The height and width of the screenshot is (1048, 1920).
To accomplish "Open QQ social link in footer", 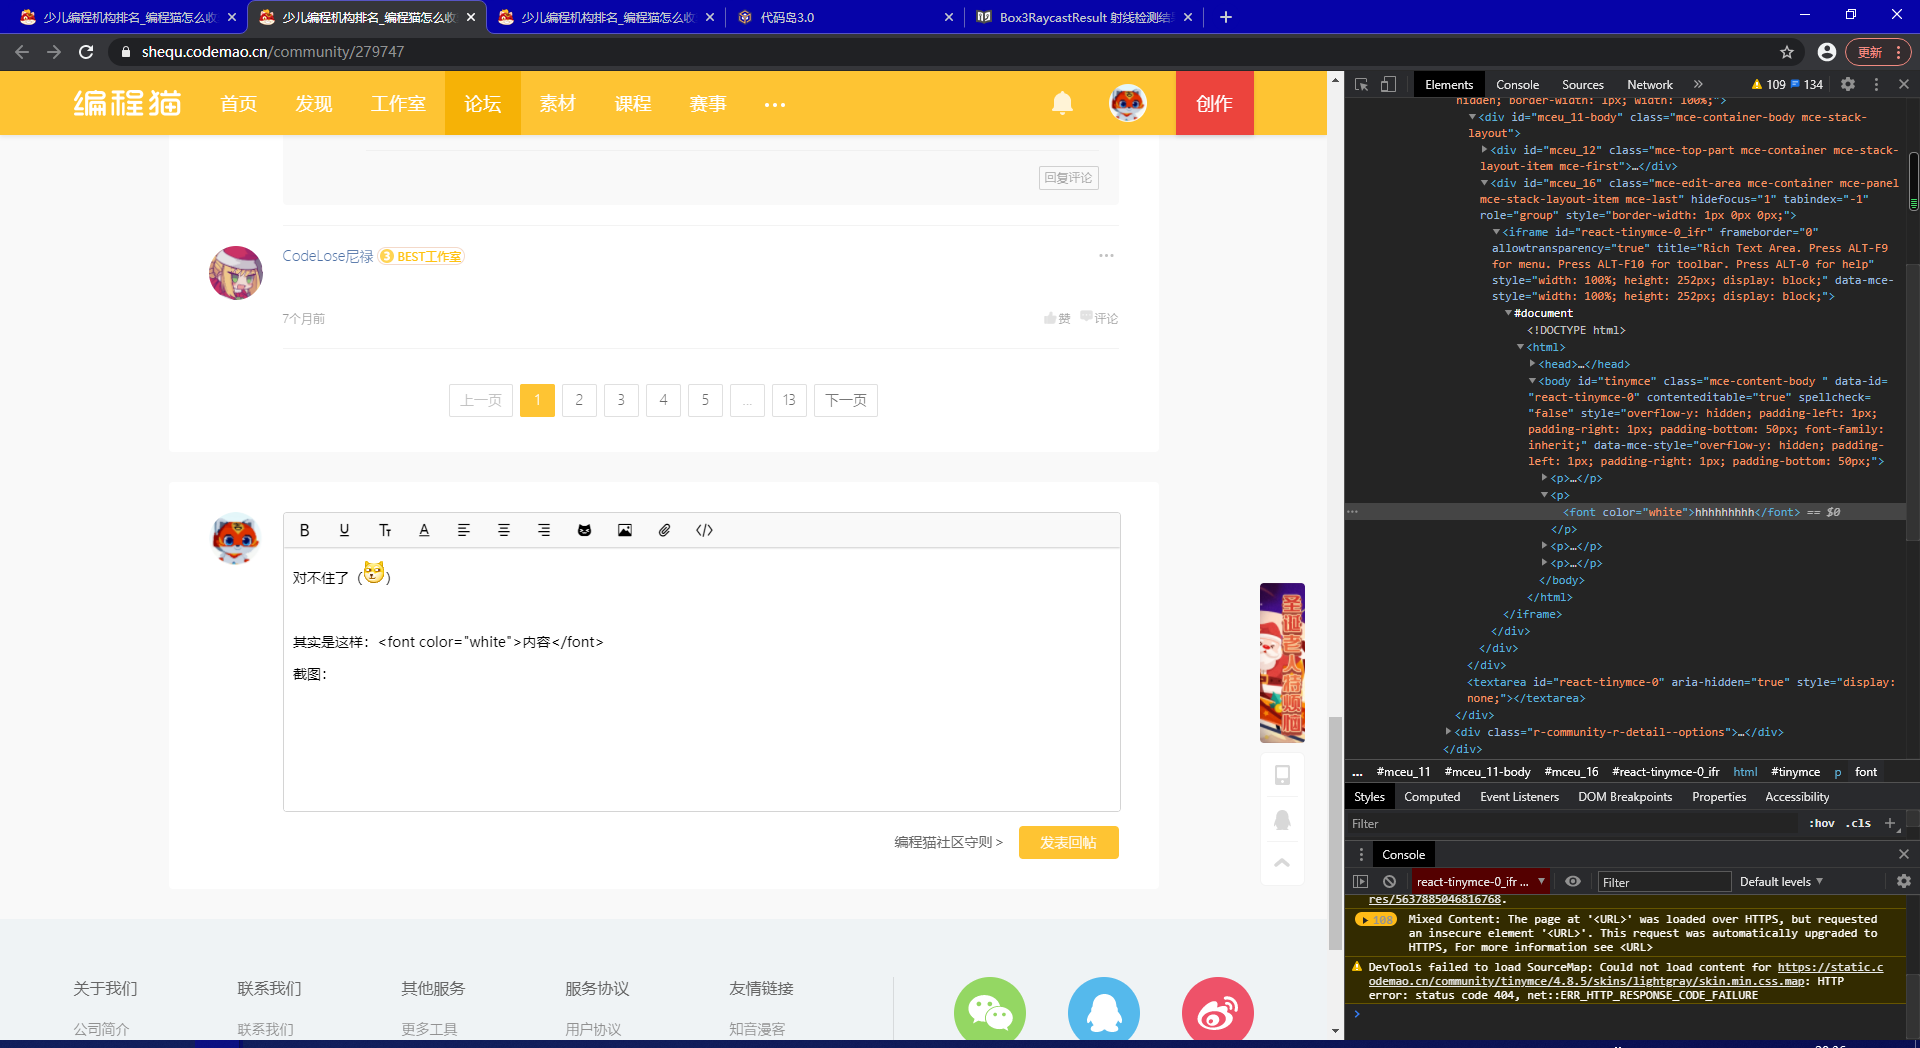I will pos(1104,1012).
